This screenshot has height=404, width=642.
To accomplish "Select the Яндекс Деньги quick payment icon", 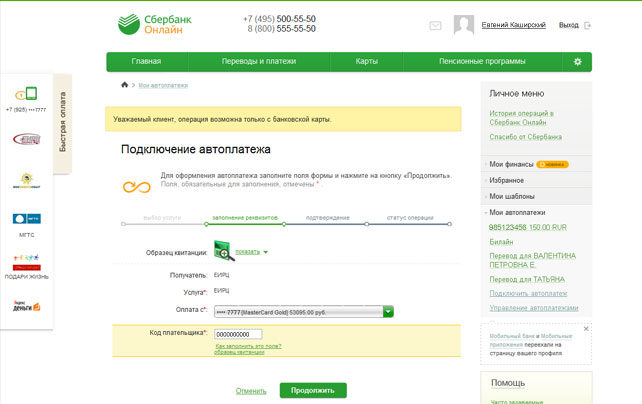I will pos(27,306).
